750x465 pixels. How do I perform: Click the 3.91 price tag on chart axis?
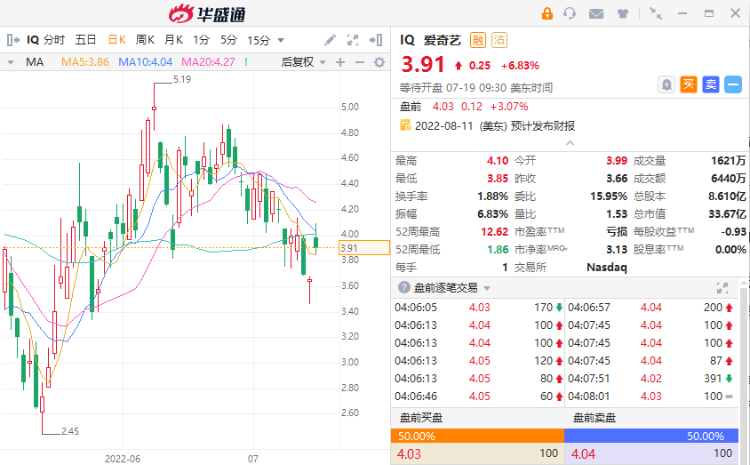pyautogui.click(x=364, y=248)
